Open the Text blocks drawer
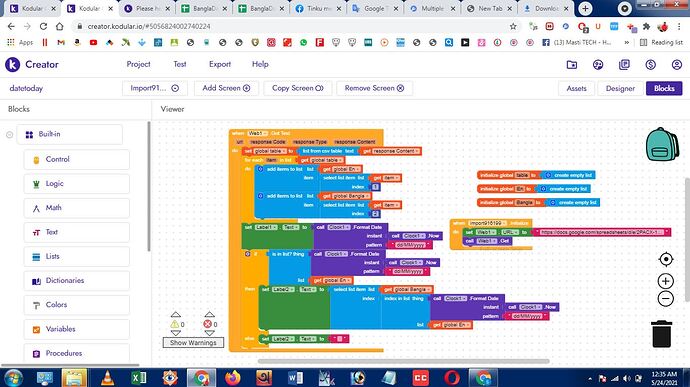This screenshot has height=387, width=690. pyautogui.click(x=76, y=232)
